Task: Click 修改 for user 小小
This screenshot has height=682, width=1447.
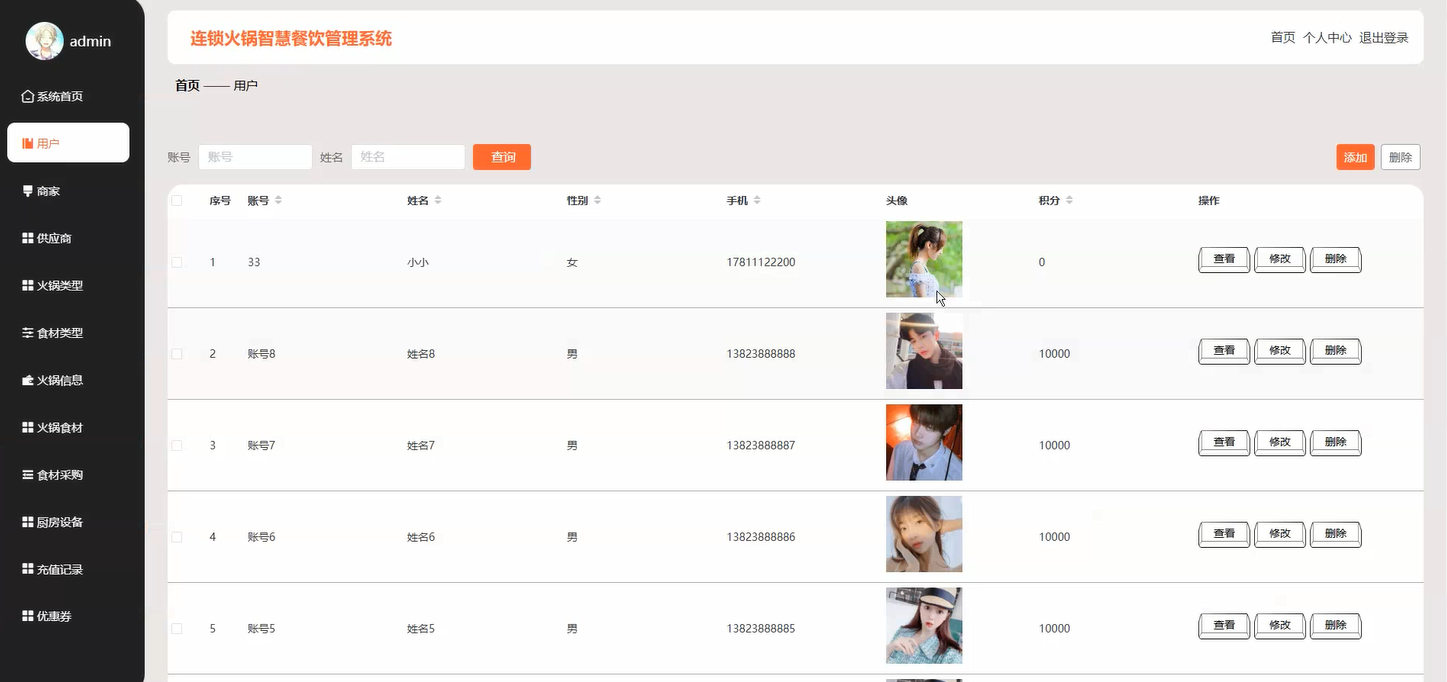Action: (1280, 260)
